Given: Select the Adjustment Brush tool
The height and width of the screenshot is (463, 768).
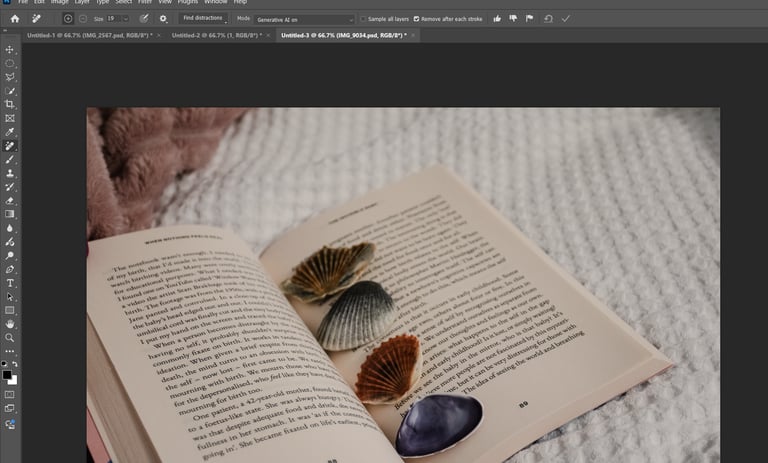Looking at the screenshot, I should pos(9,242).
